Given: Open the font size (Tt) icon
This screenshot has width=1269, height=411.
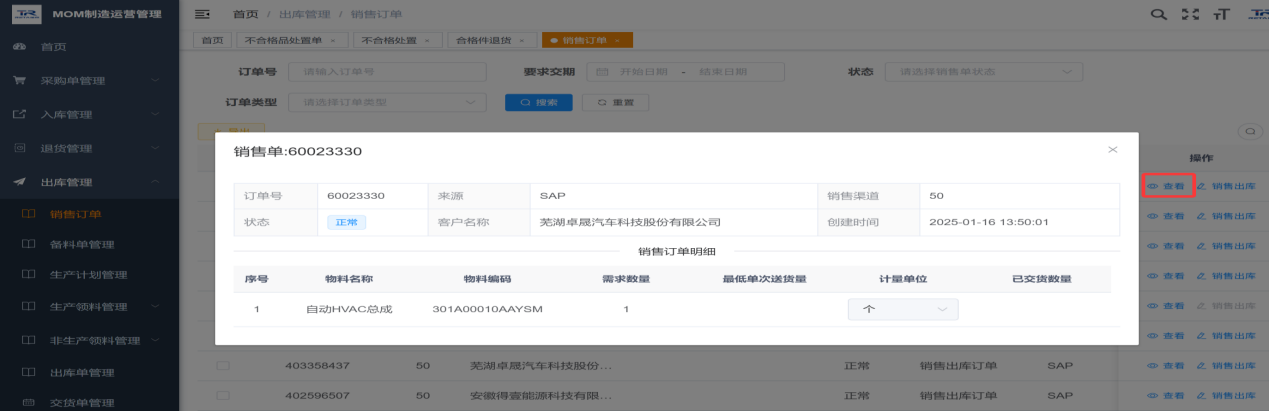Looking at the screenshot, I should (1221, 14).
